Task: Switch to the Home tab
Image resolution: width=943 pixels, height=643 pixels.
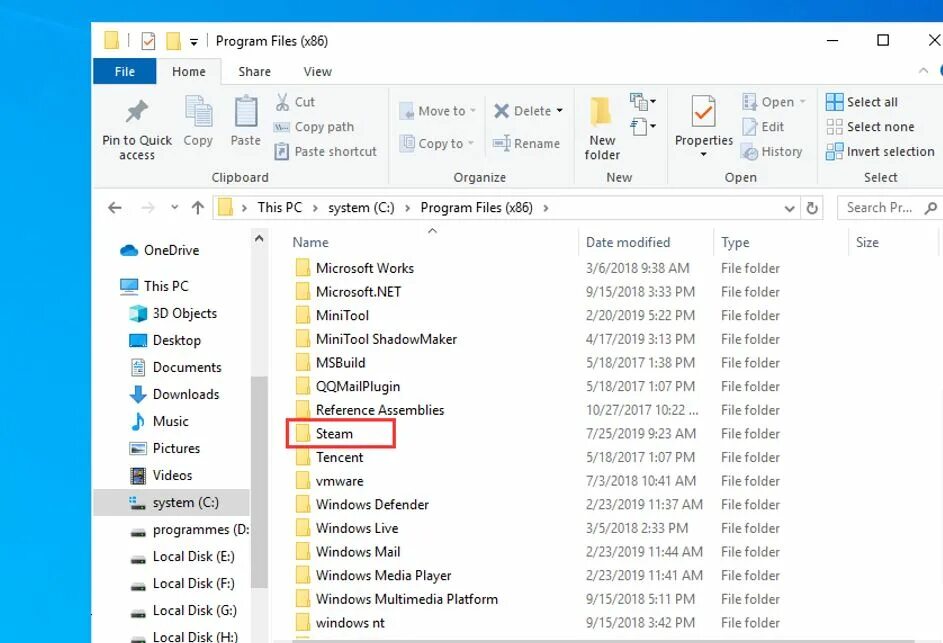Action: pyautogui.click(x=189, y=72)
